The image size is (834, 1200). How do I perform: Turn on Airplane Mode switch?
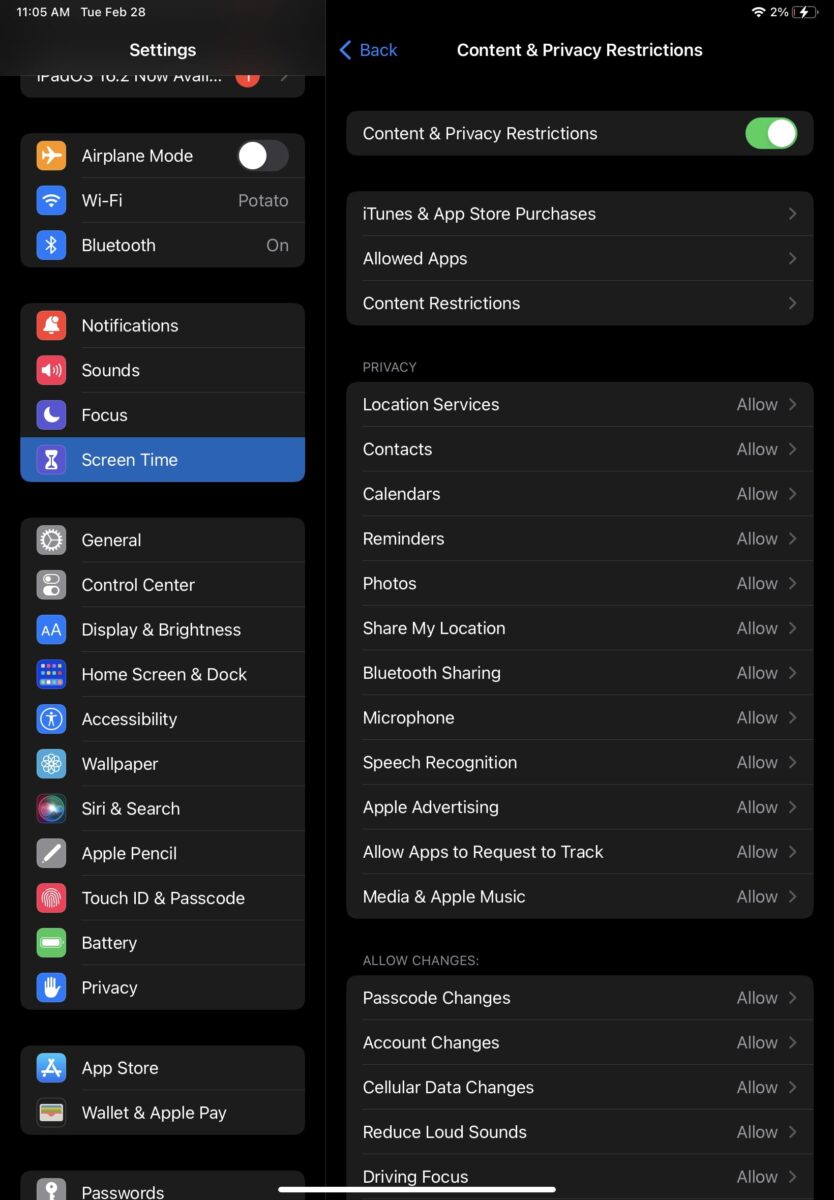[262, 156]
